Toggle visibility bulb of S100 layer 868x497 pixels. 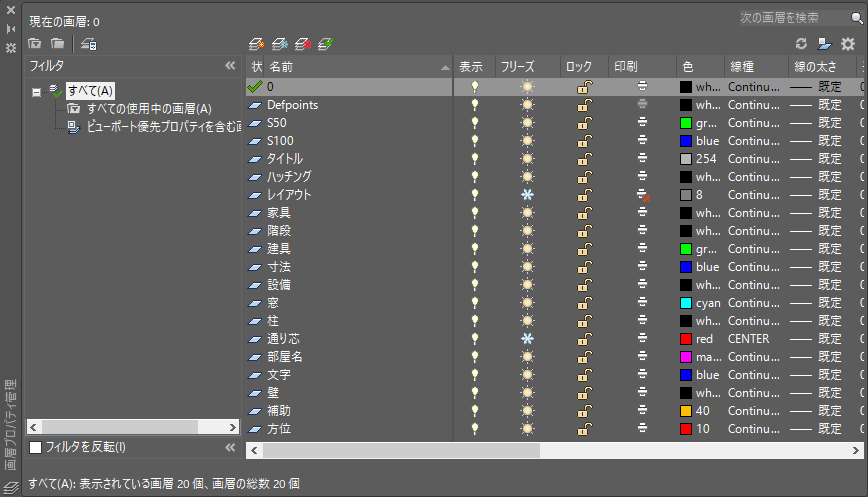click(x=474, y=141)
